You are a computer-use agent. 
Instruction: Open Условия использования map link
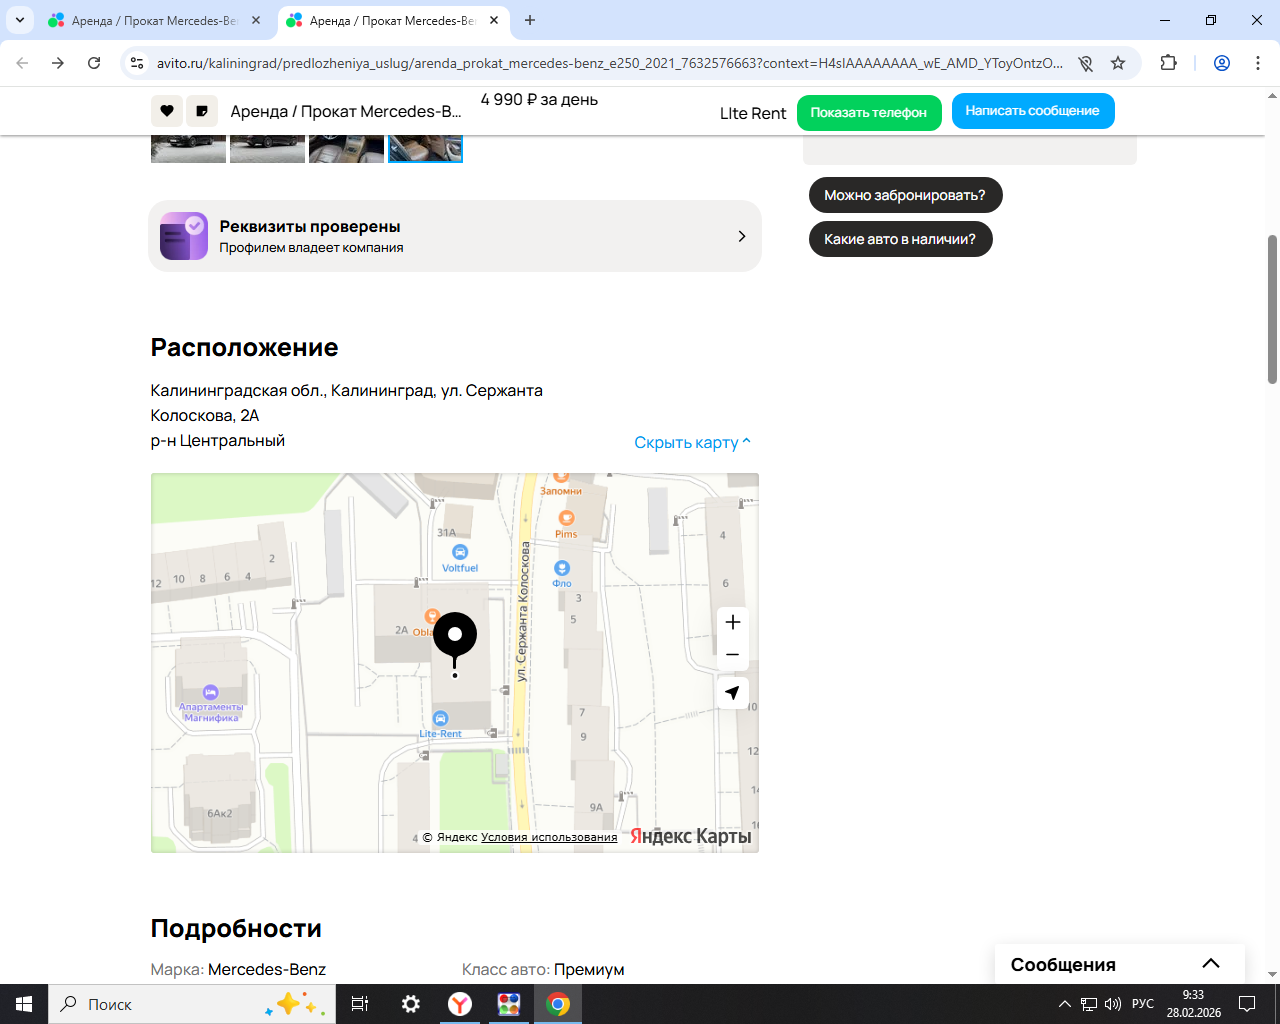pyautogui.click(x=549, y=837)
